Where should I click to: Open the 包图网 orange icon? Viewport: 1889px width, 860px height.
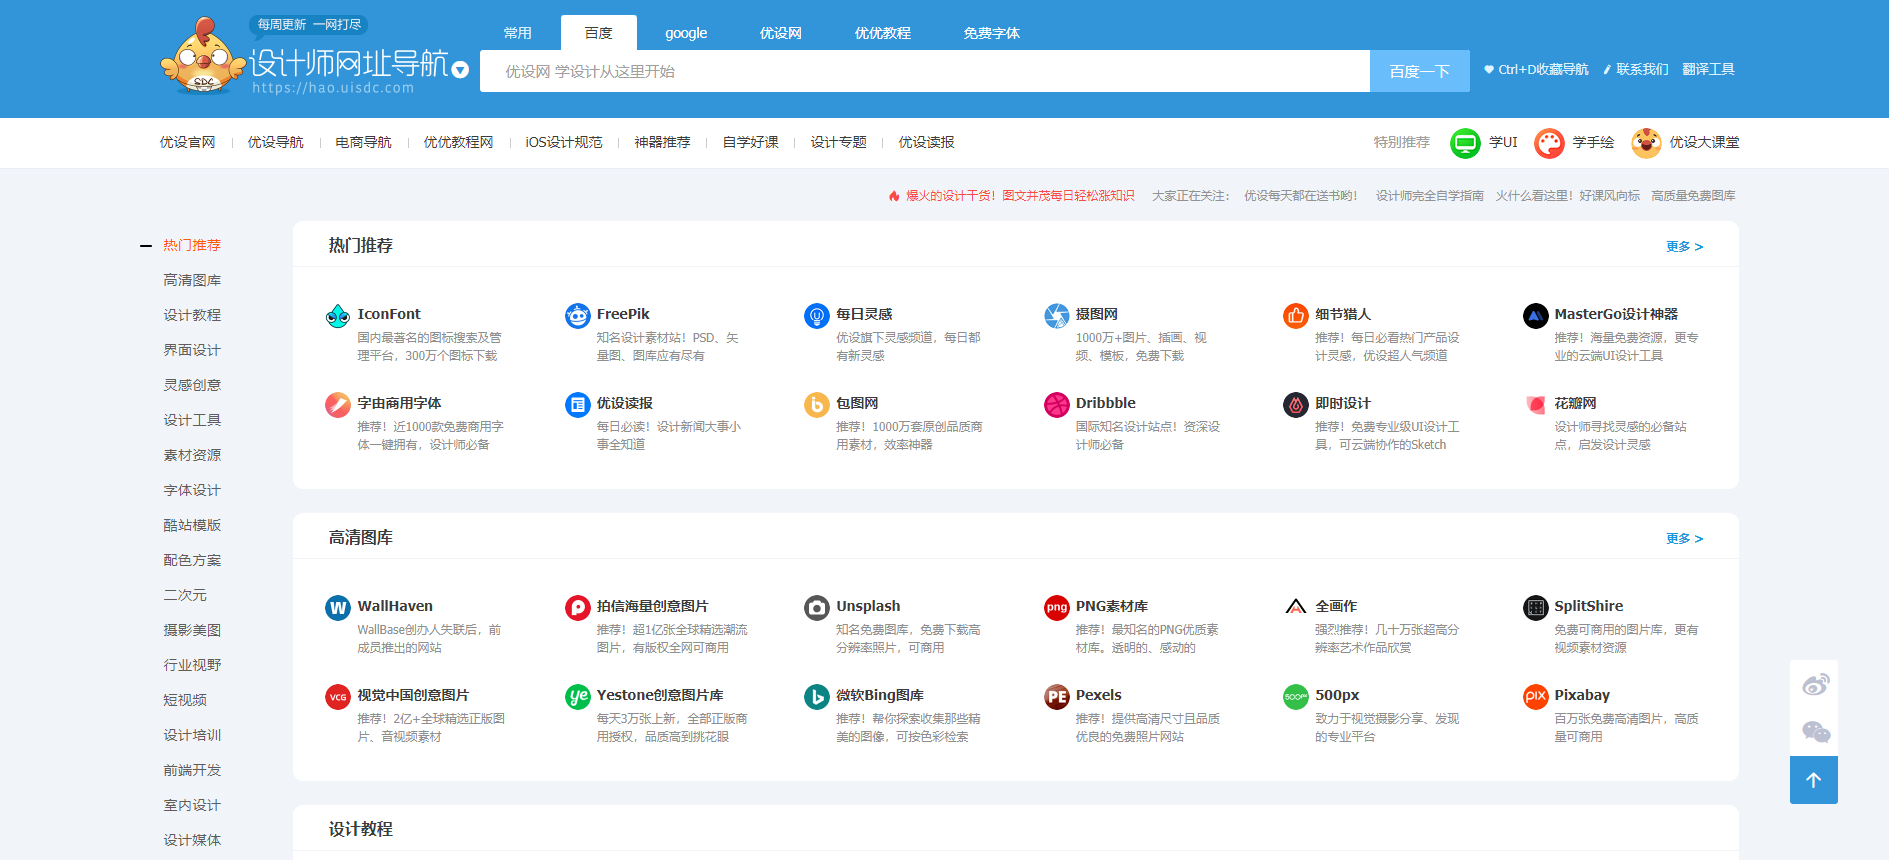click(x=817, y=405)
